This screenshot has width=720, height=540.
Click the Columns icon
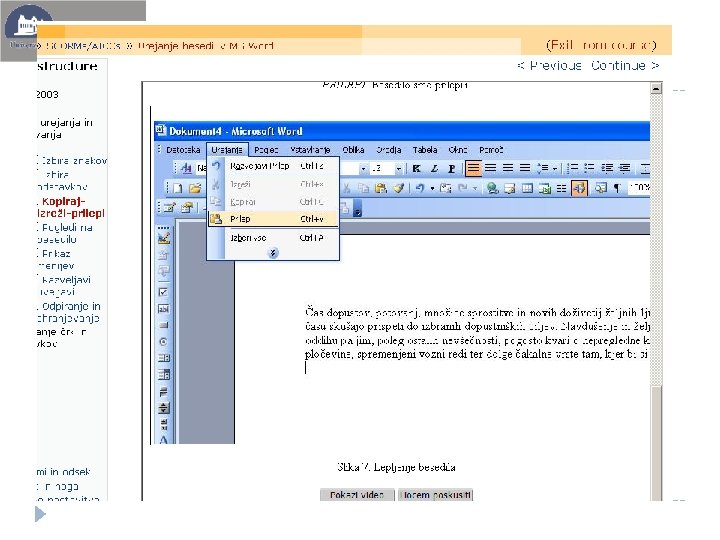(561, 188)
